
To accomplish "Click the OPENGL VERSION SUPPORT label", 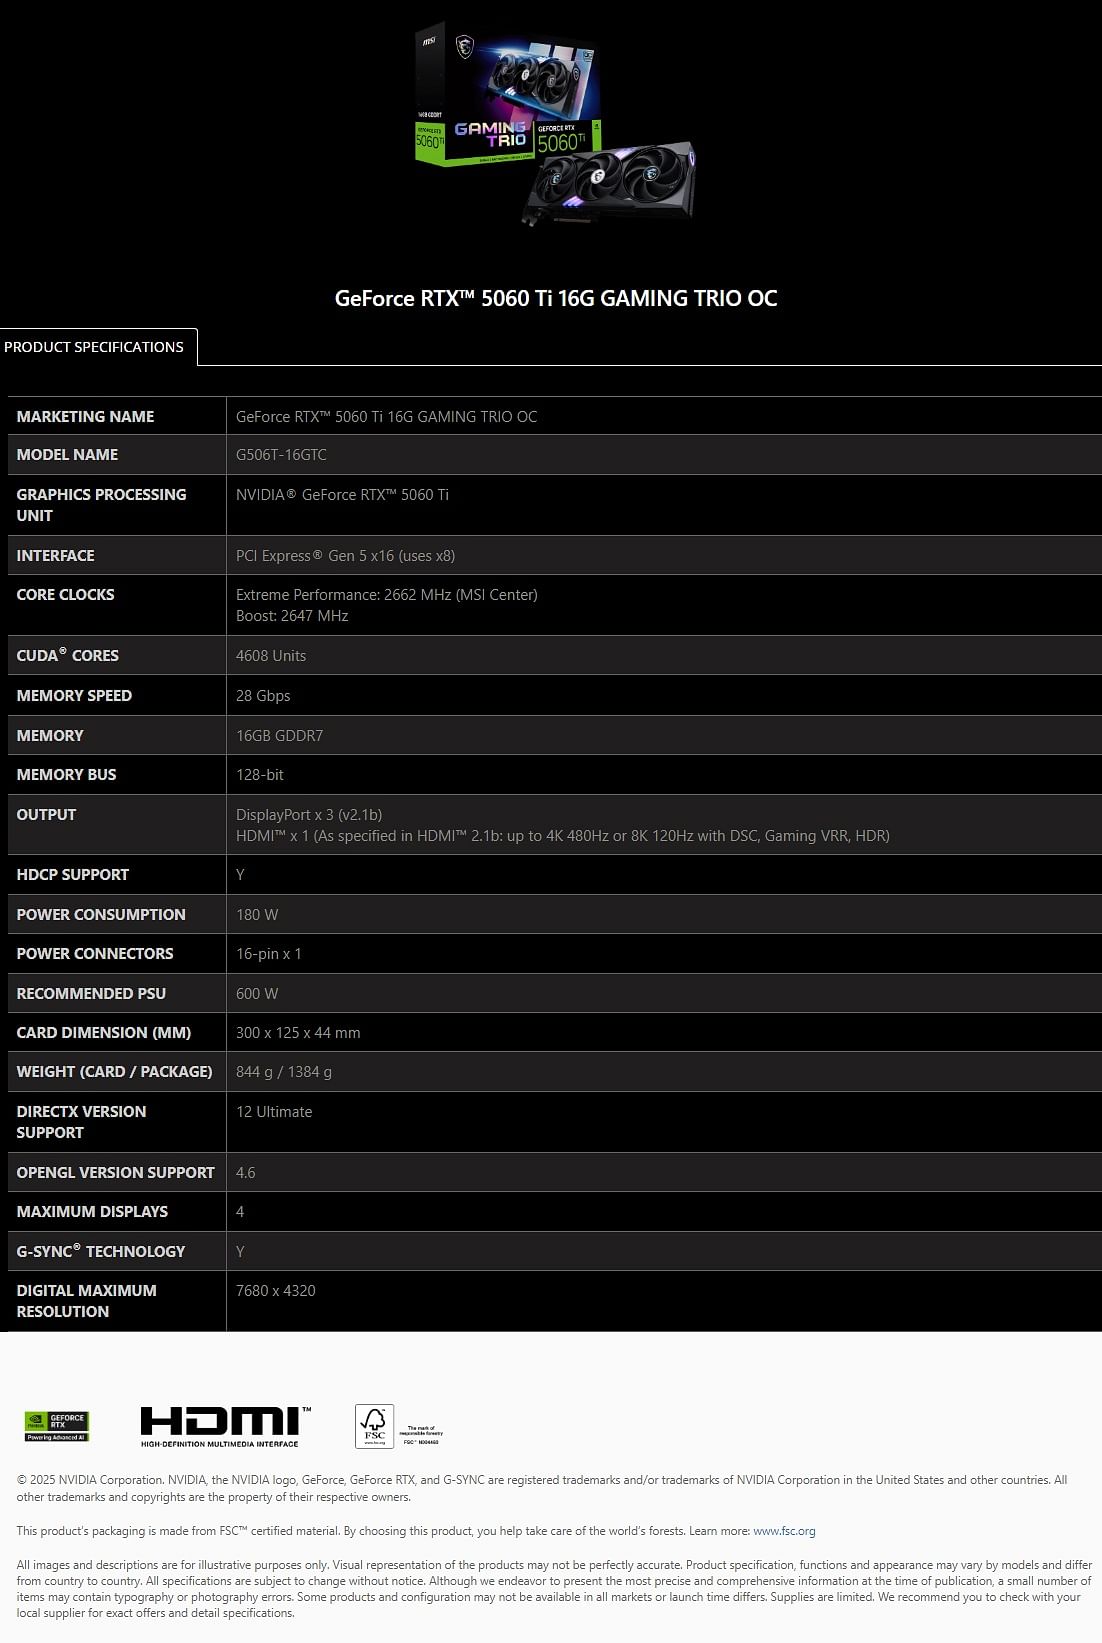I will coord(115,1172).
